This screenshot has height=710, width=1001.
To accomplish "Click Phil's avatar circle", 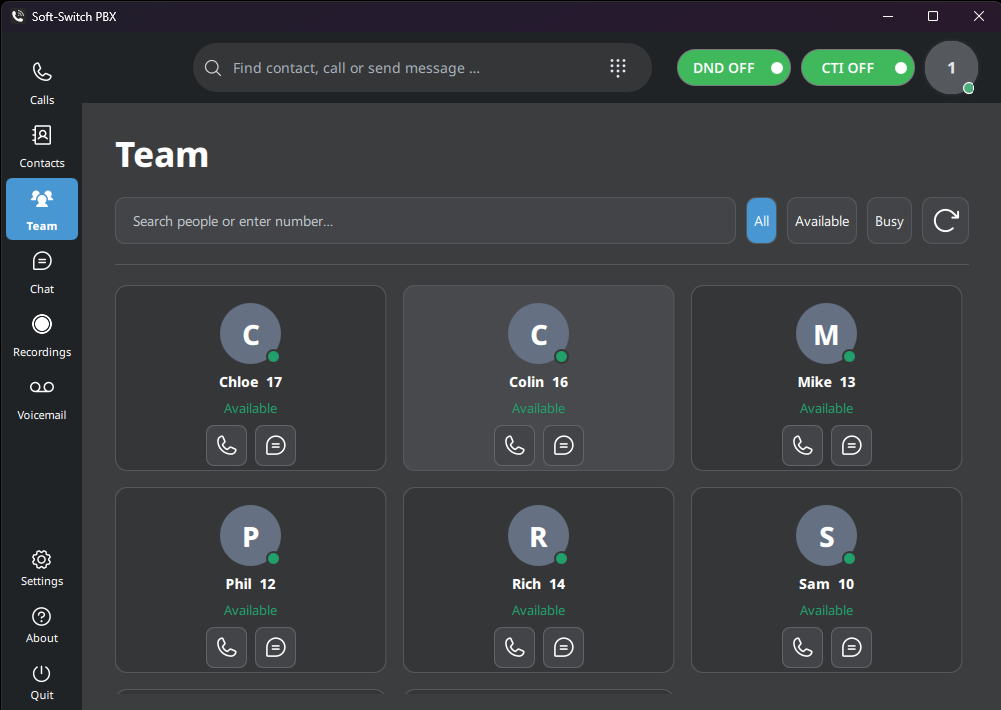I will coord(250,536).
